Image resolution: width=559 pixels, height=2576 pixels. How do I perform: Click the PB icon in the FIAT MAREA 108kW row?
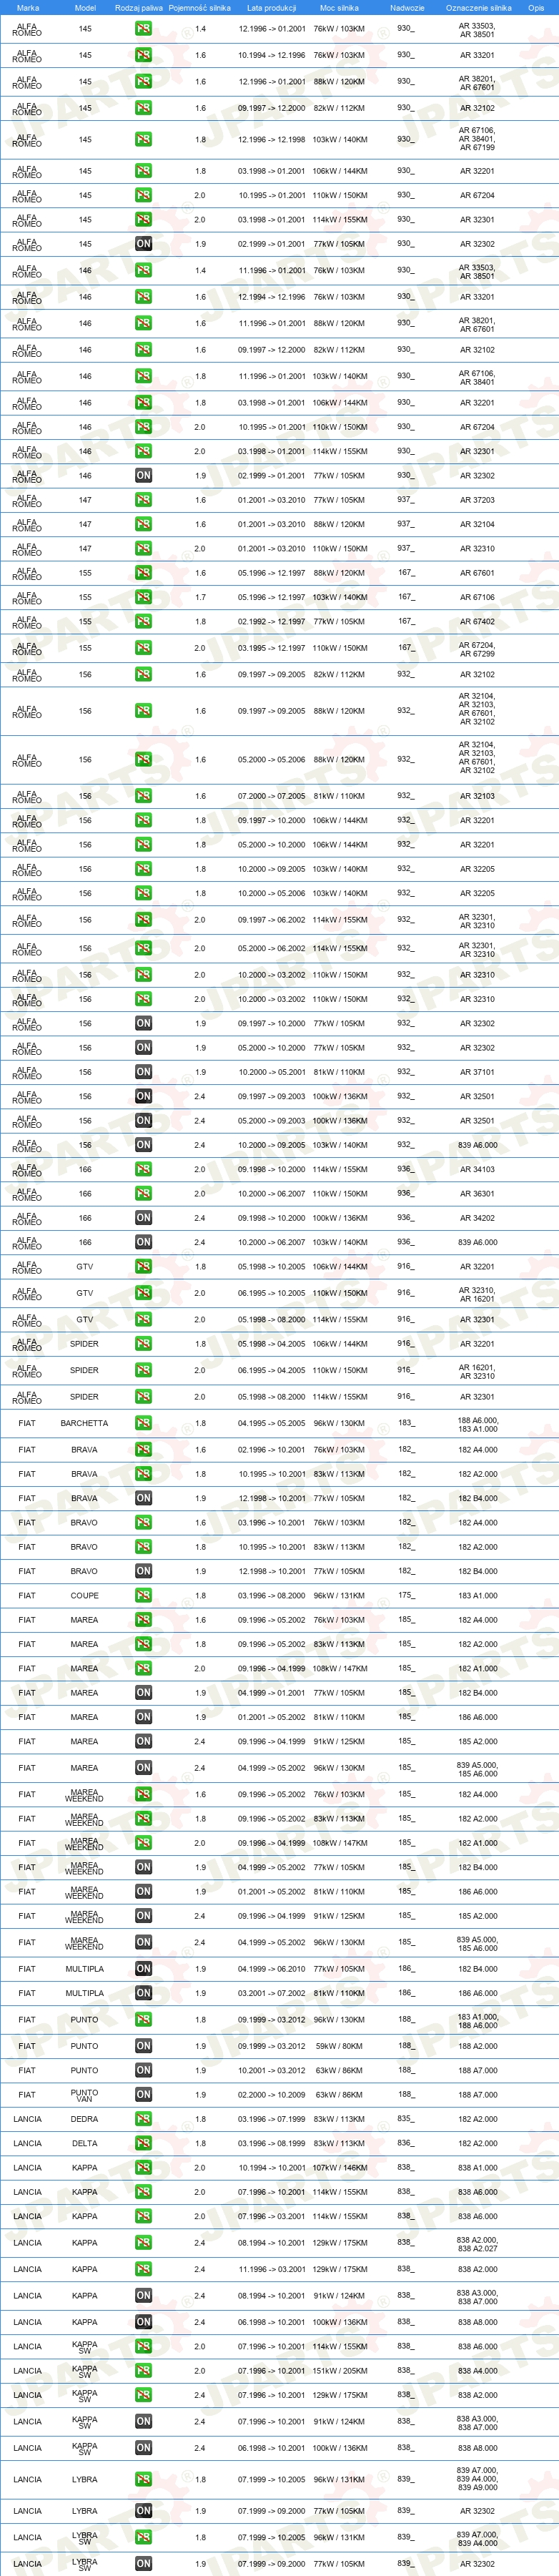pyautogui.click(x=143, y=1669)
